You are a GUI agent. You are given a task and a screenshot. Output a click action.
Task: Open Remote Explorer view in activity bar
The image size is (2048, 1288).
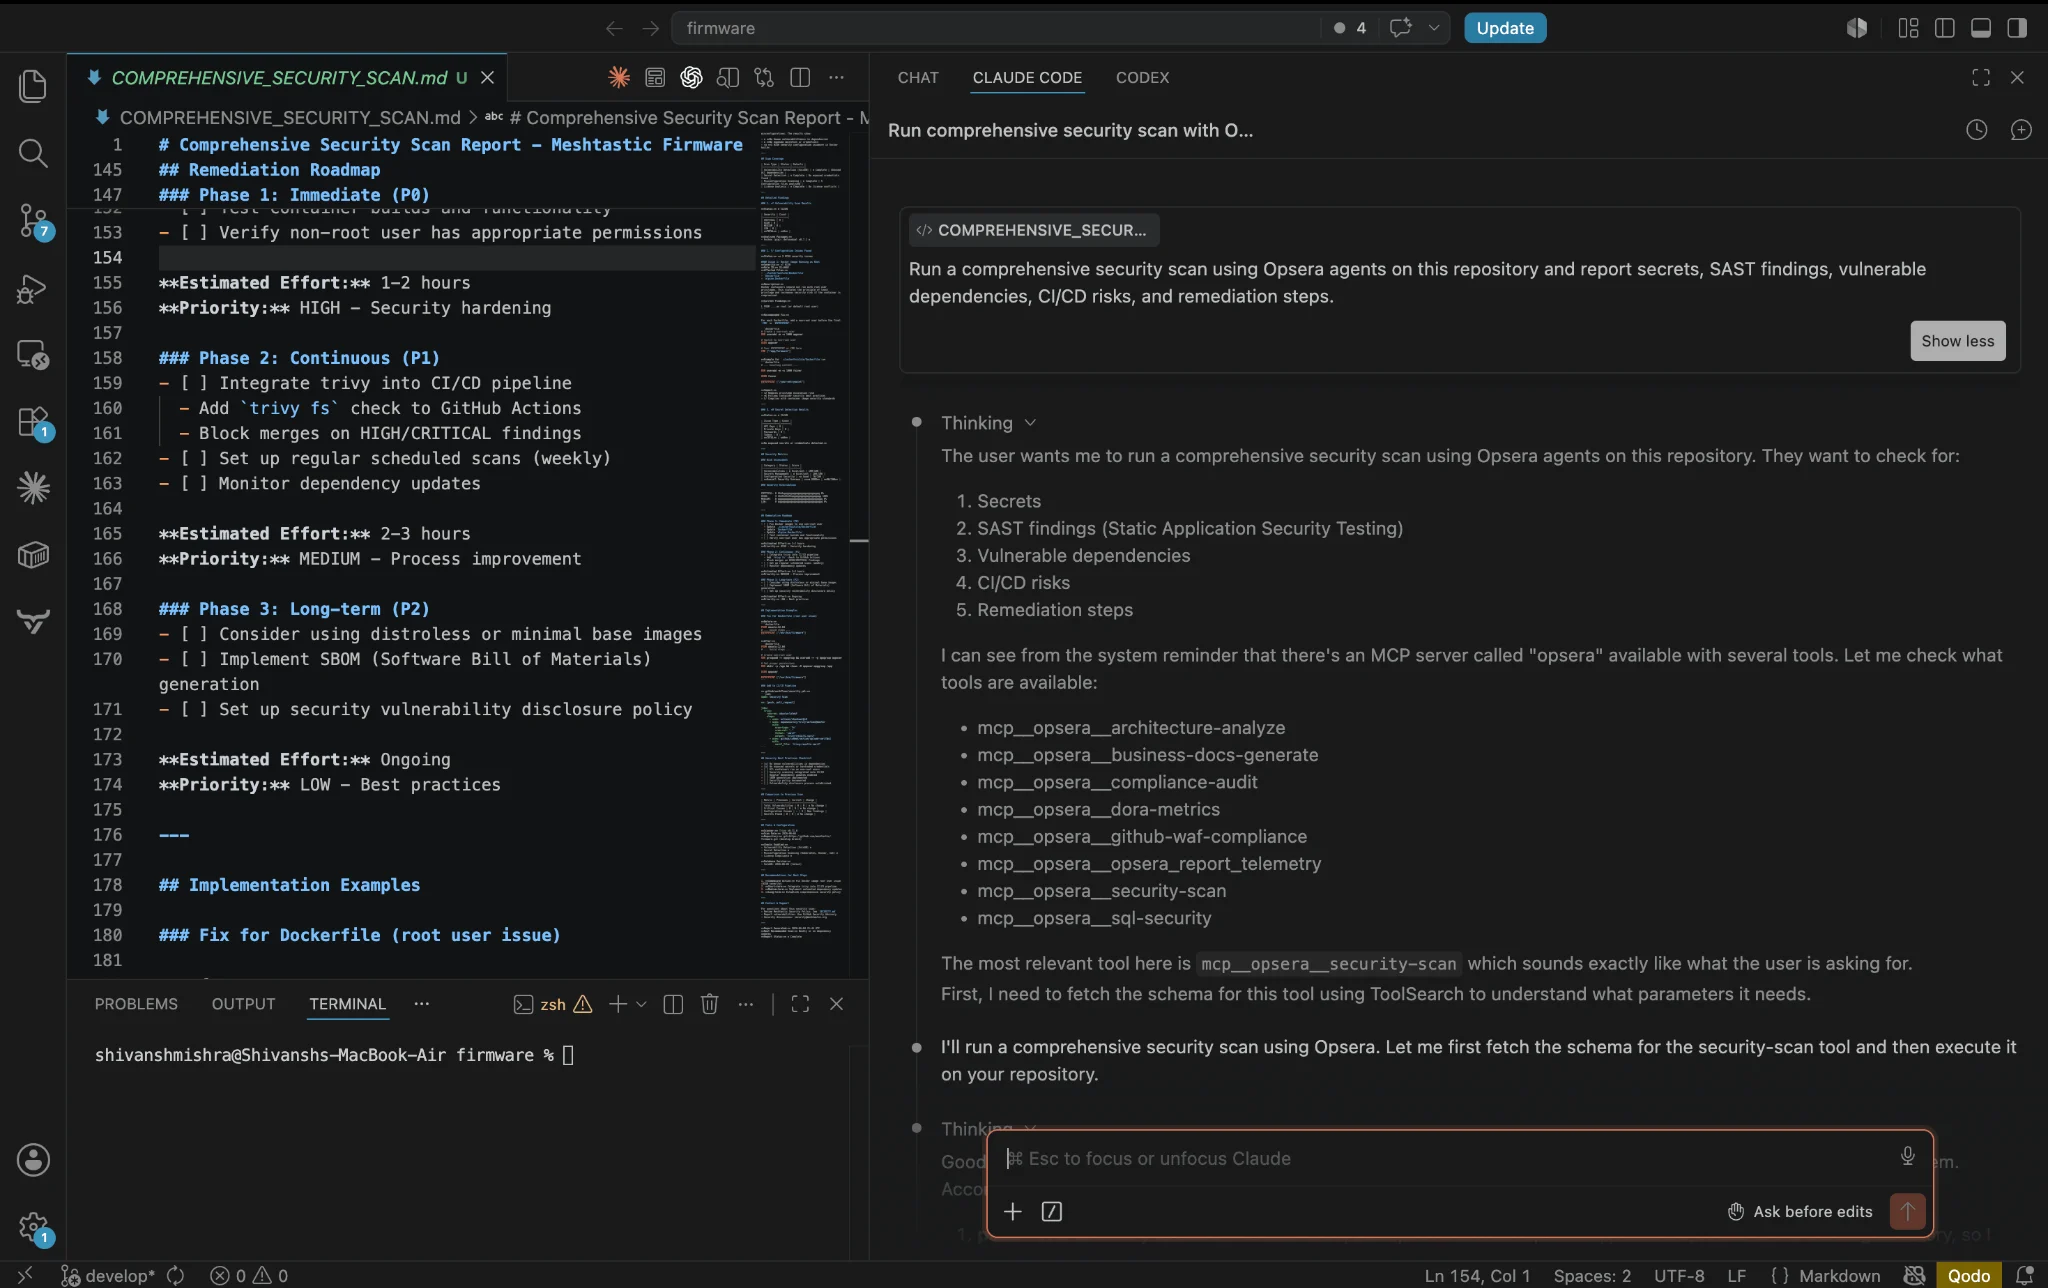click(x=33, y=355)
